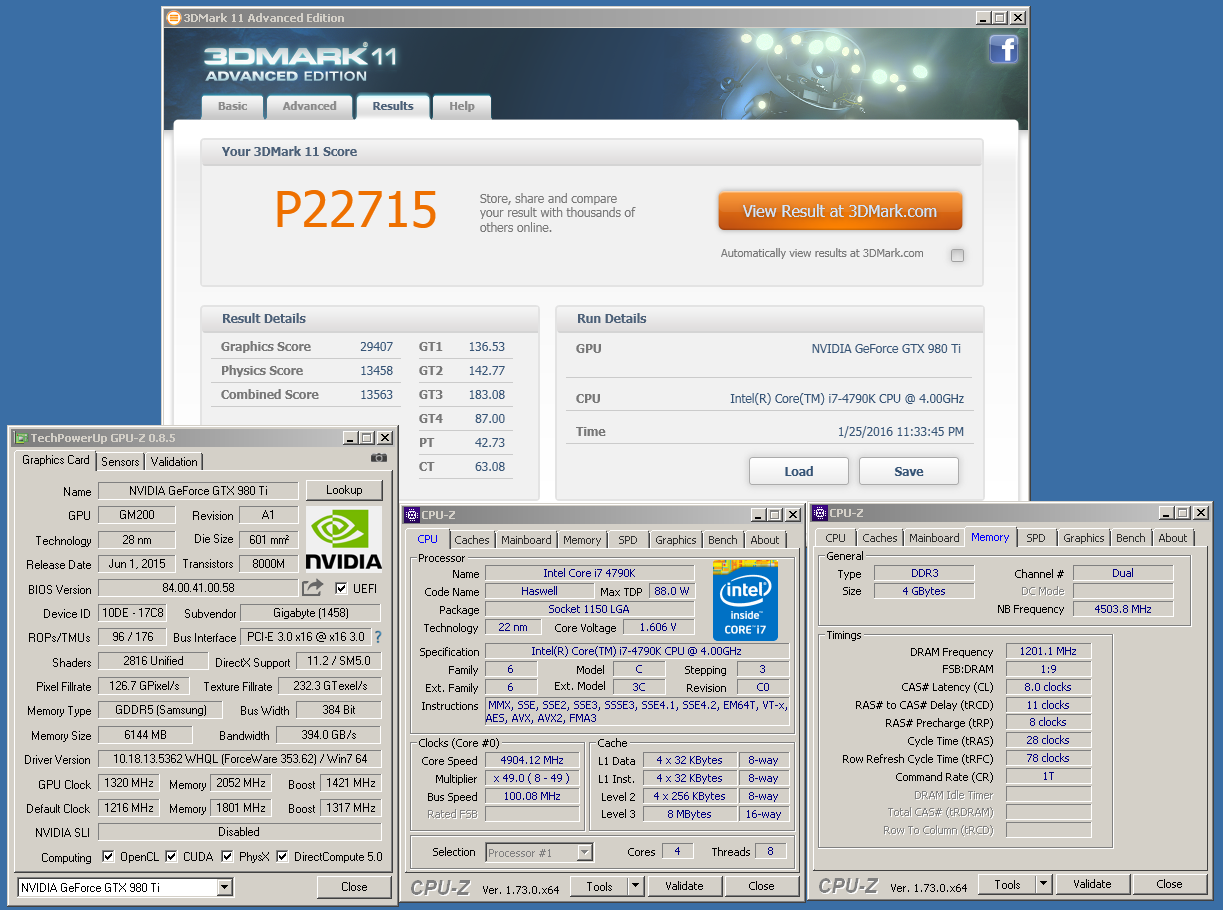Click the CPU-Z Memory window title icon

click(820, 512)
